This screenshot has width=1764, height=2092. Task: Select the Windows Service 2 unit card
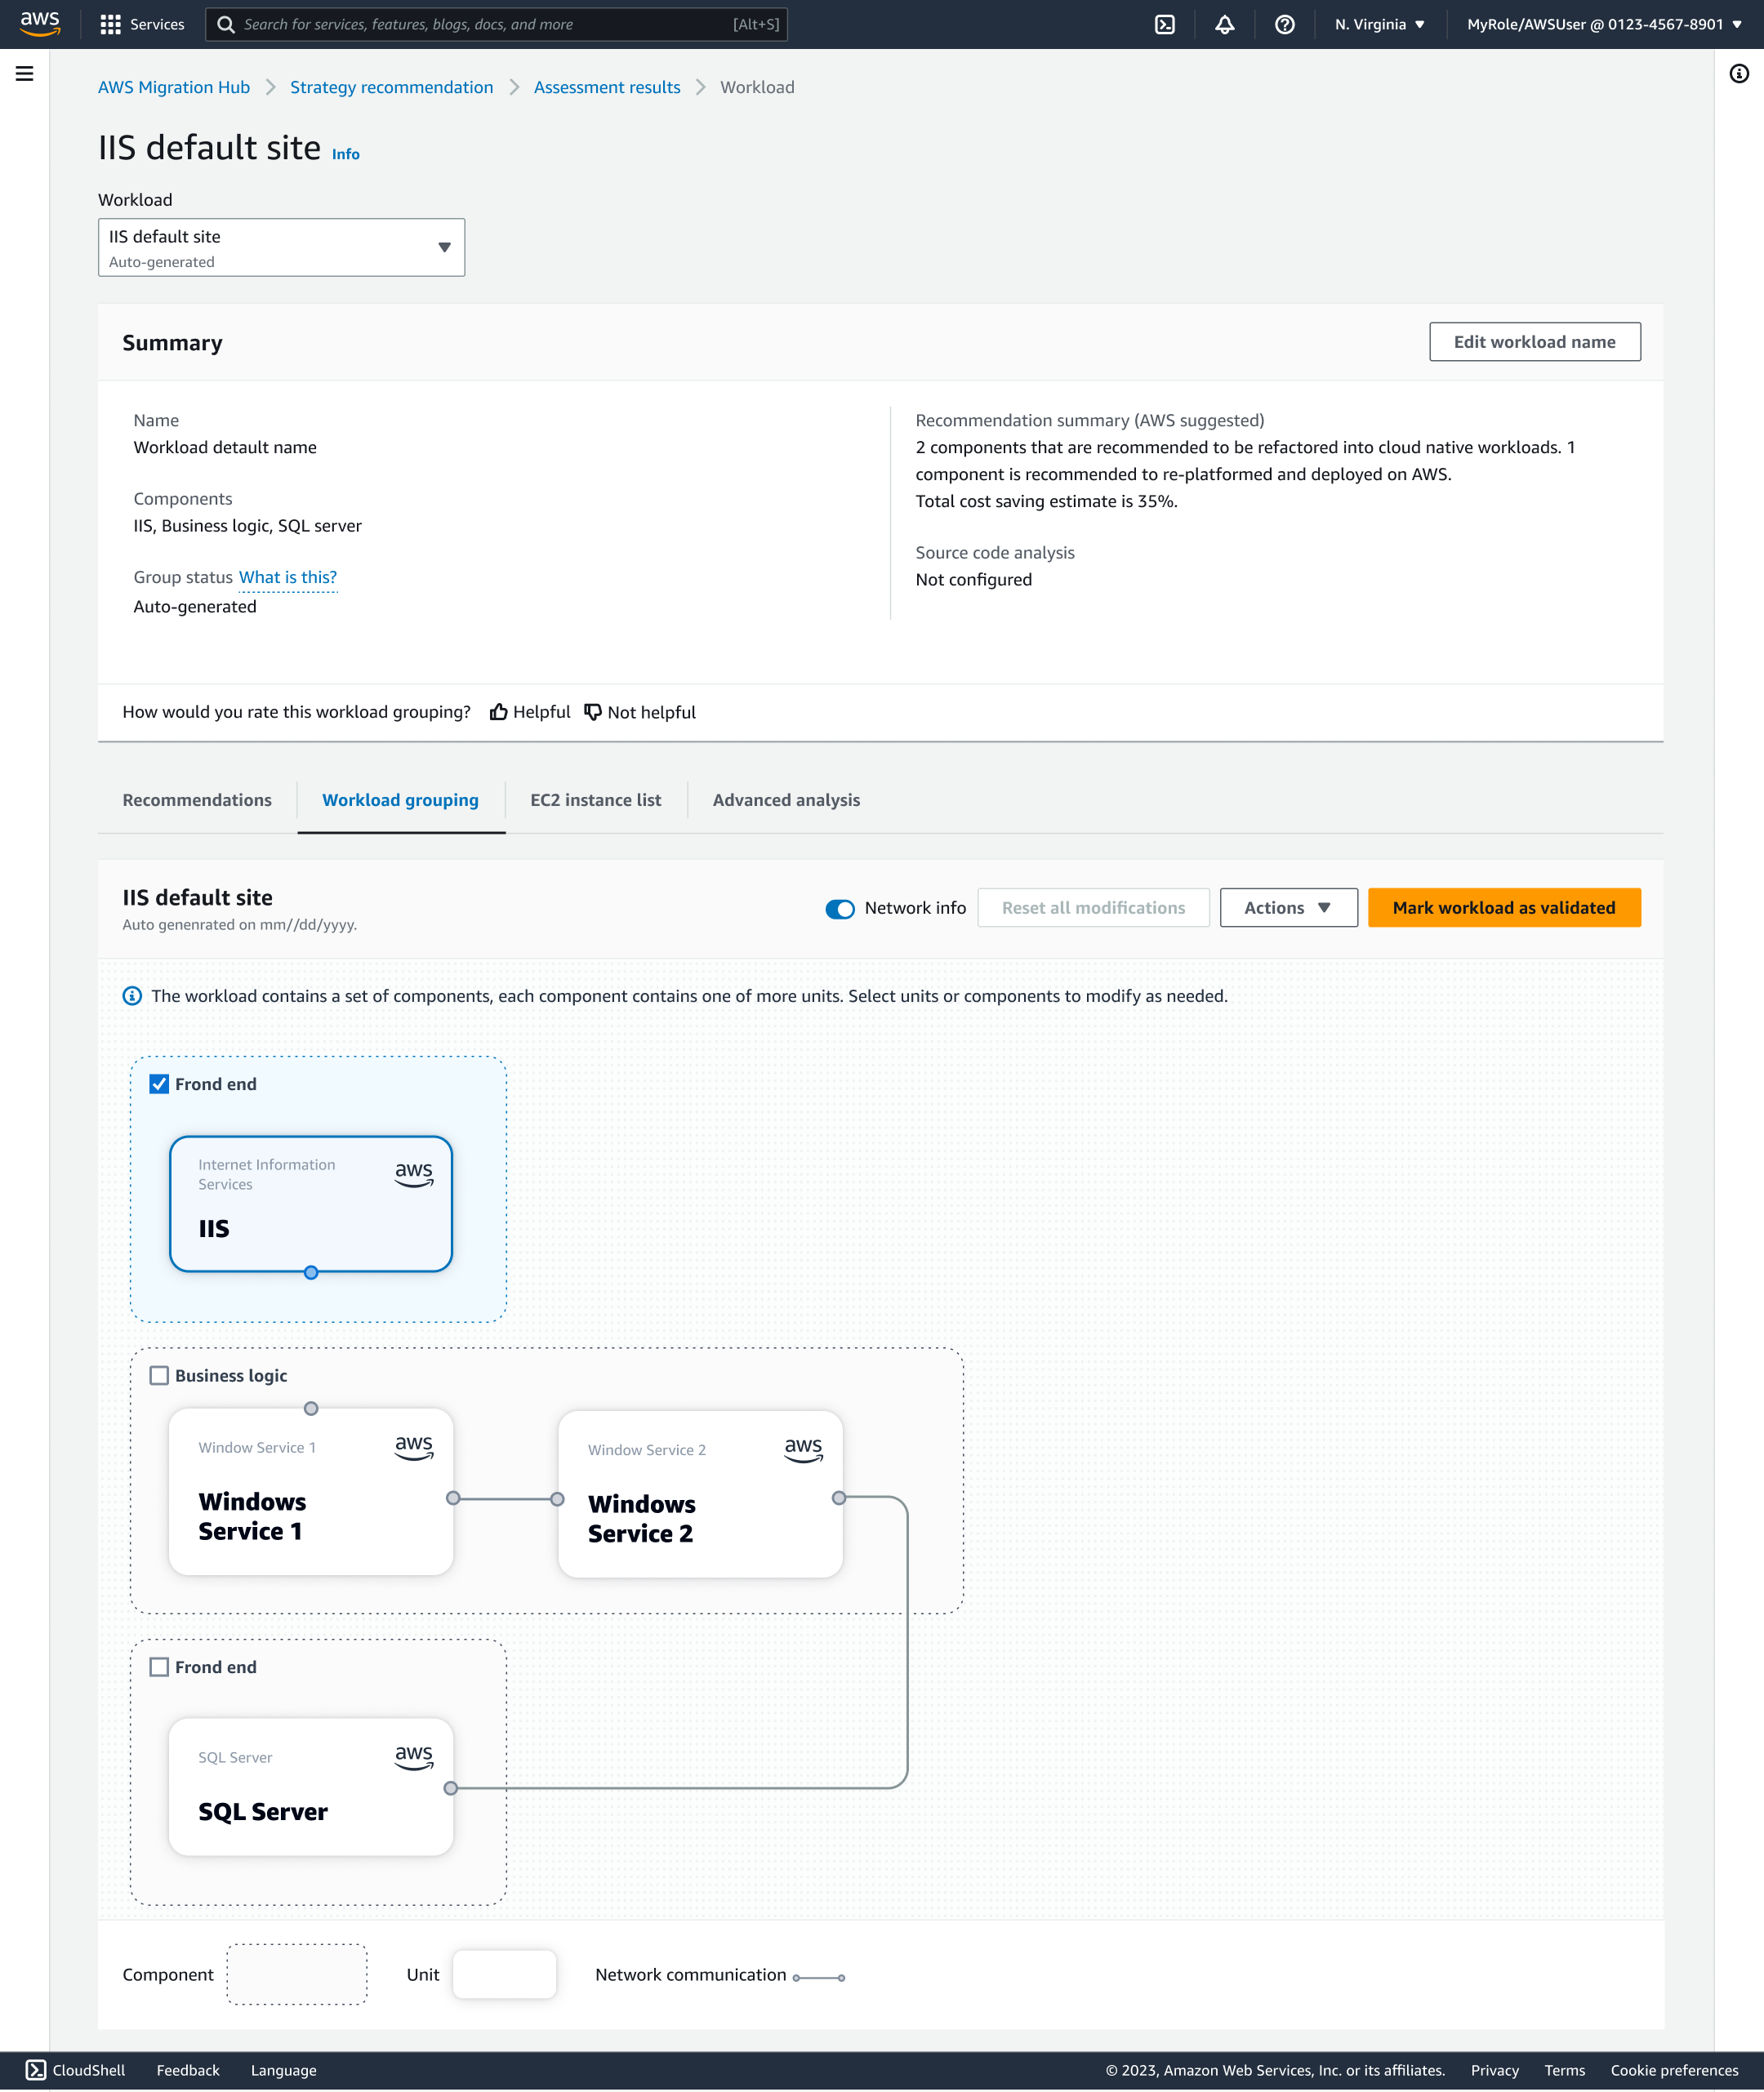[700, 1494]
